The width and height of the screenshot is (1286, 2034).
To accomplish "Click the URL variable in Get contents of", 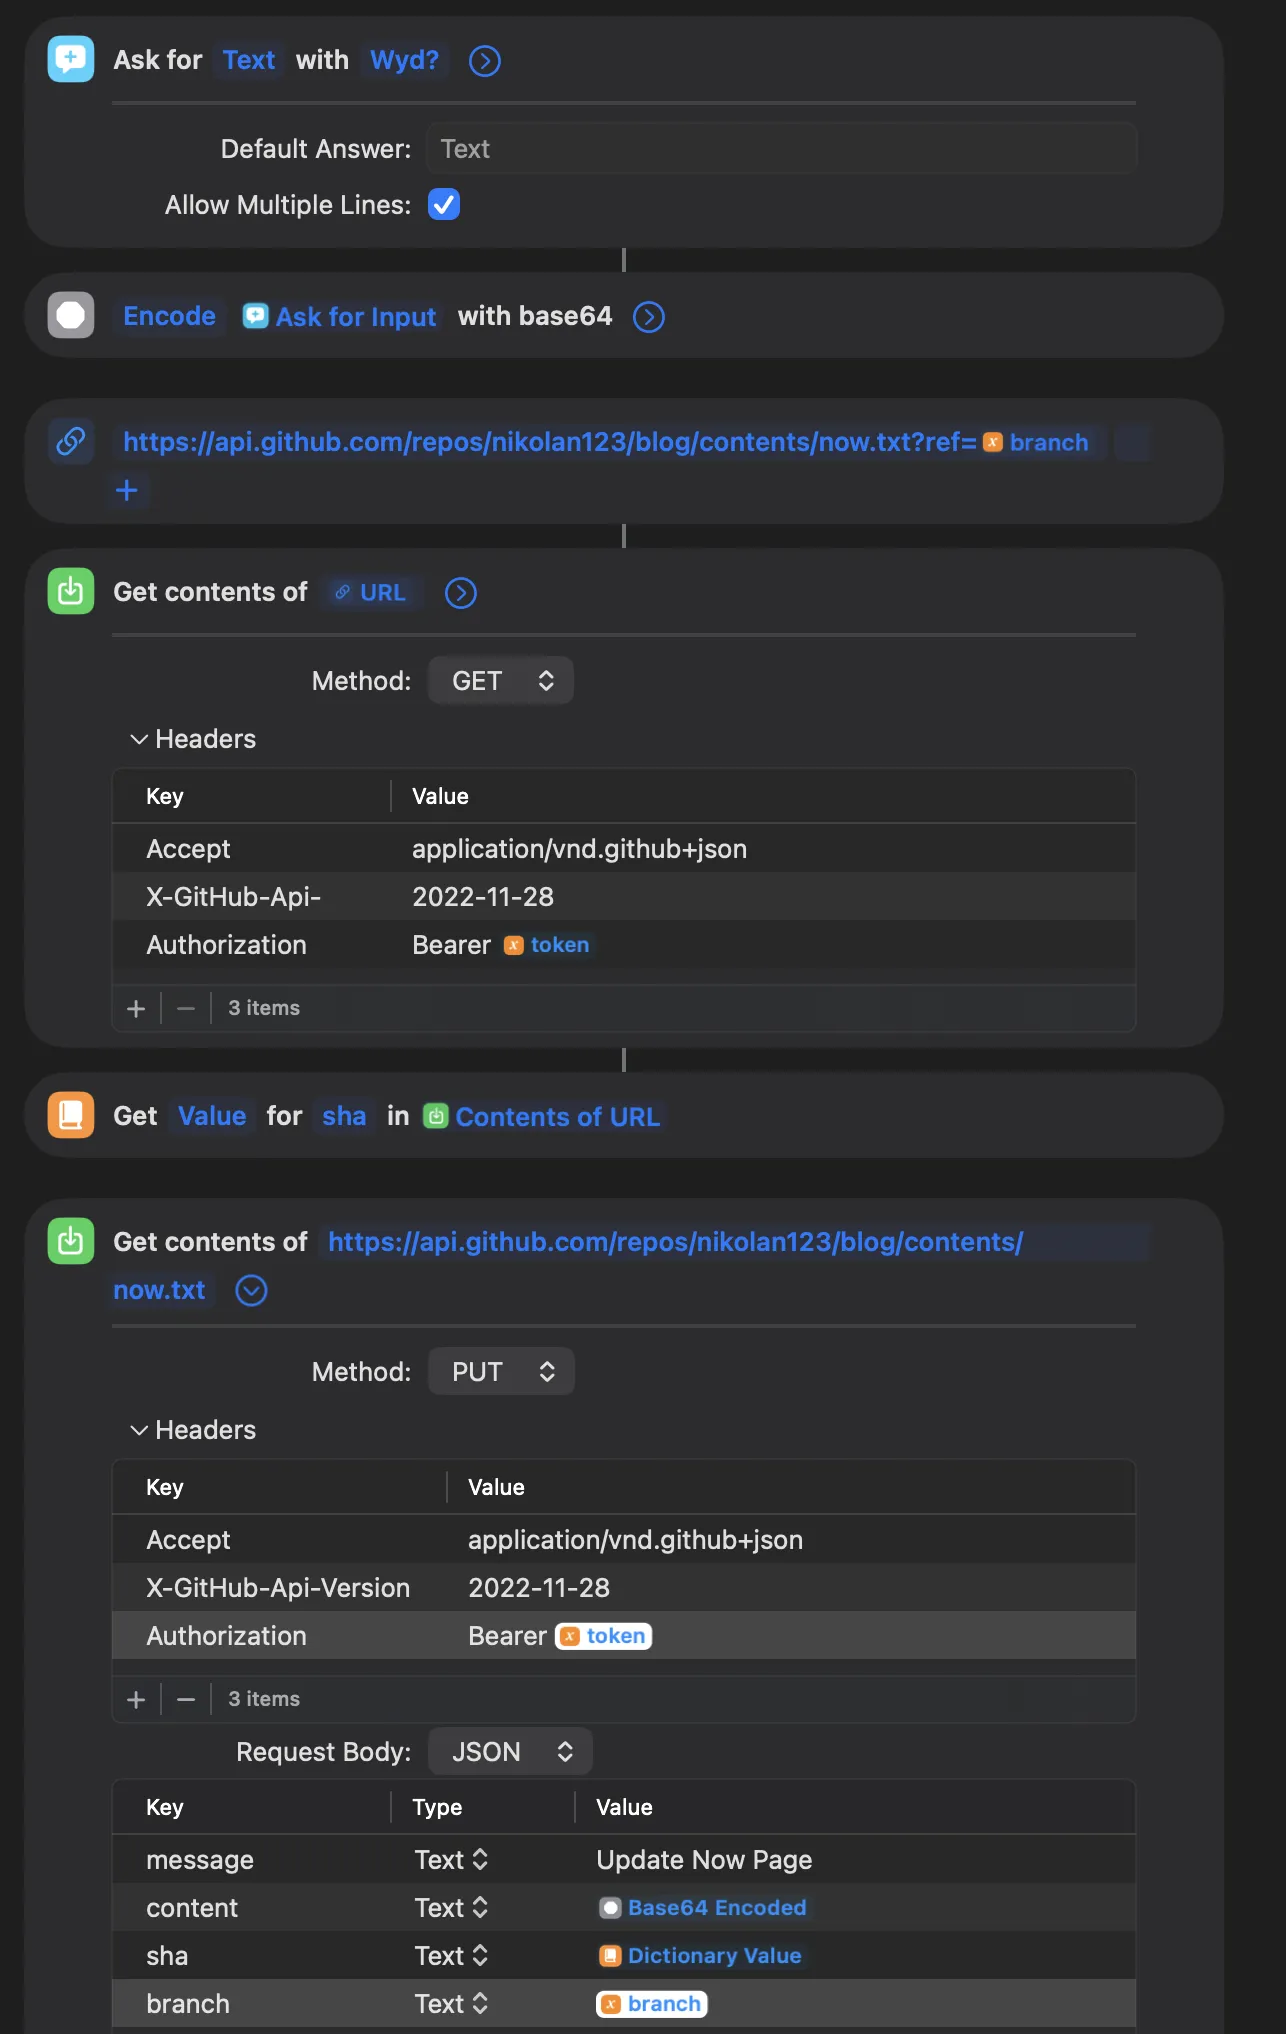I will click(x=371, y=593).
